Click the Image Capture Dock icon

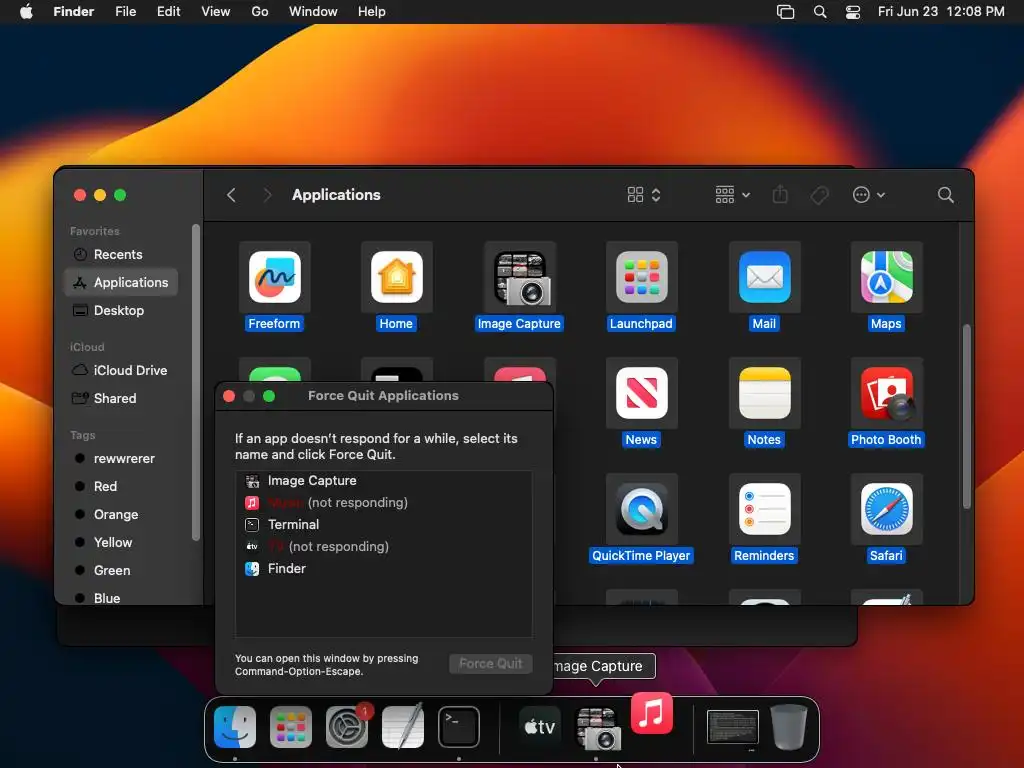598,728
